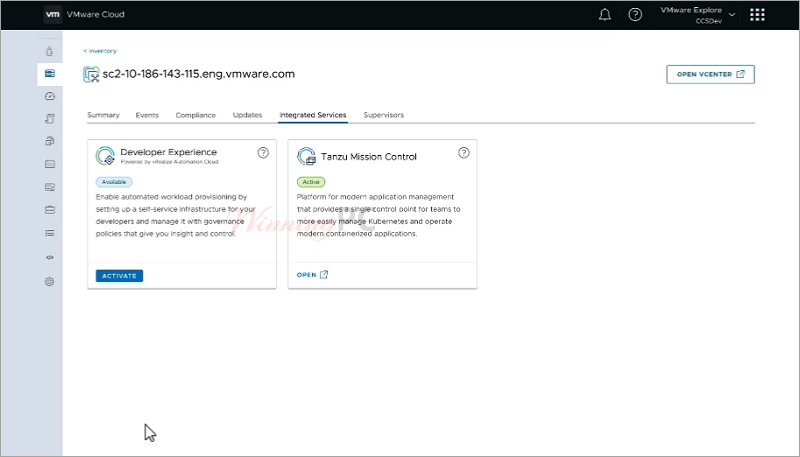Click the scroll document sidebar icon
Image resolution: width=800 pixels, height=457 pixels.
click(49, 119)
